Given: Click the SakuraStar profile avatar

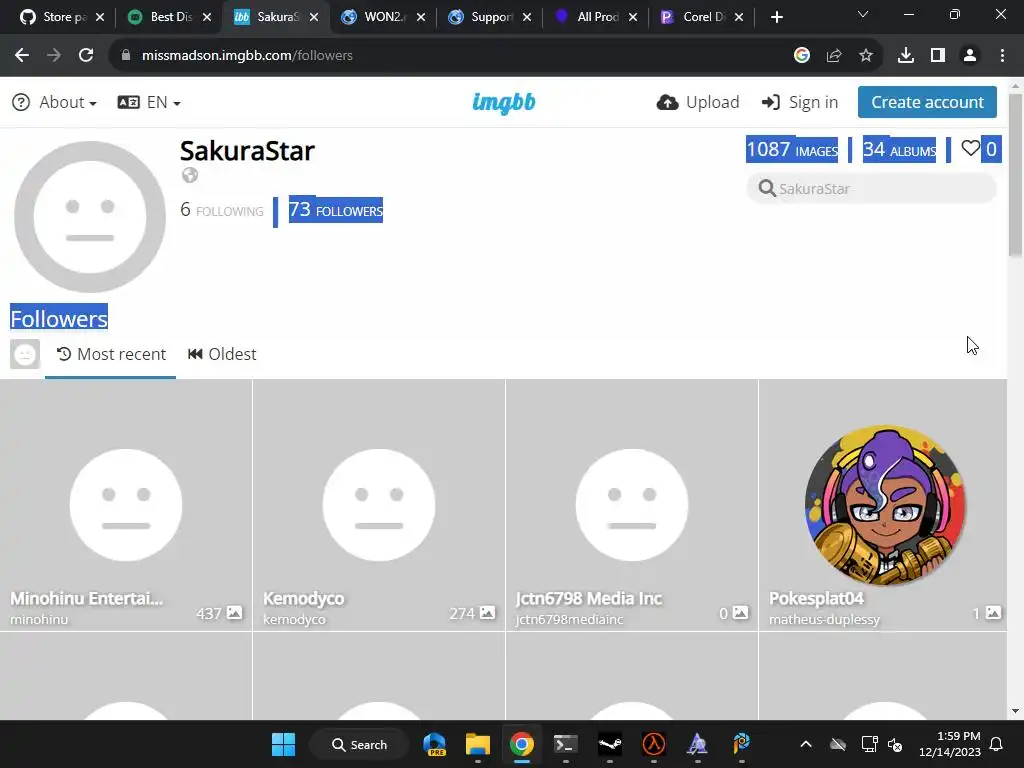Looking at the screenshot, I should coord(89,217).
